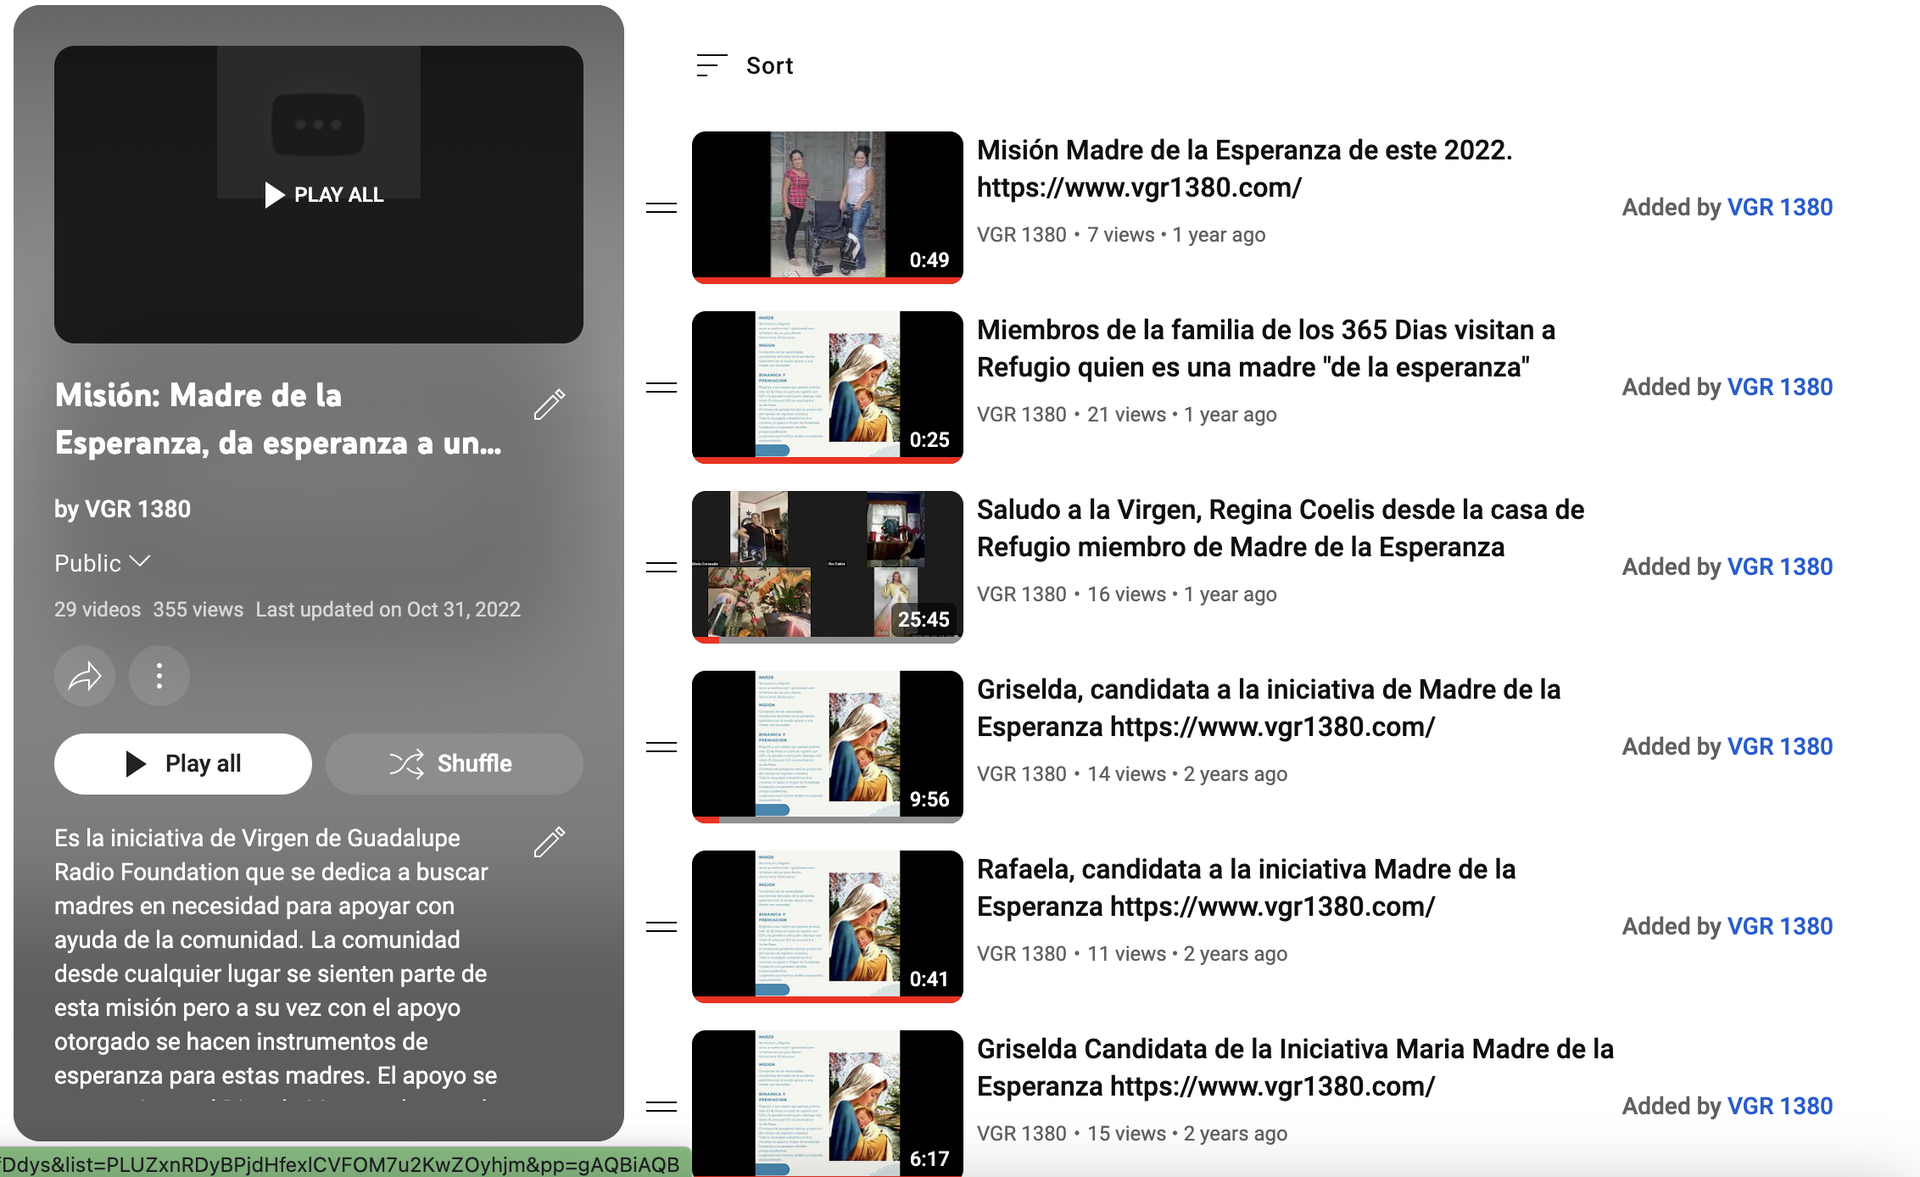Click the 0:41 video thumbnail
Viewport: 1920px width, 1177px height.
(827, 927)
